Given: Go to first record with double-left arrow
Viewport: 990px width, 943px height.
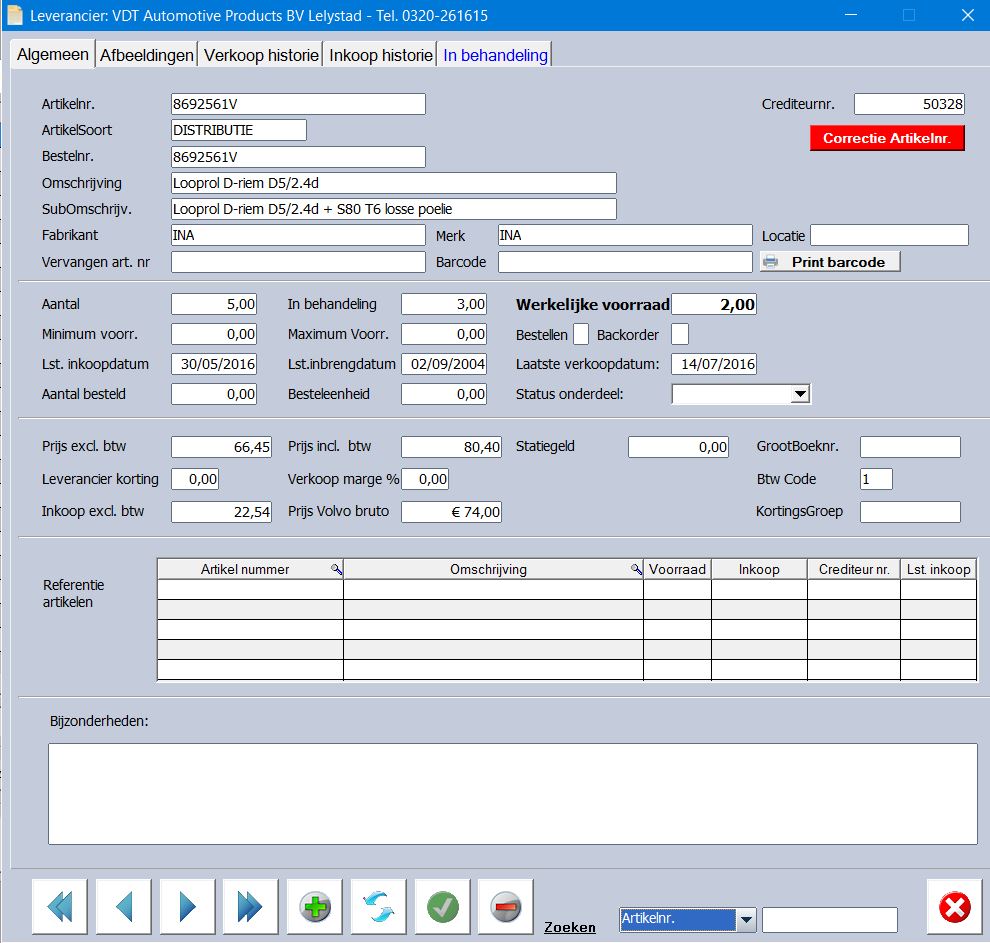Looking at the screenshot, I should pos(60,907).
